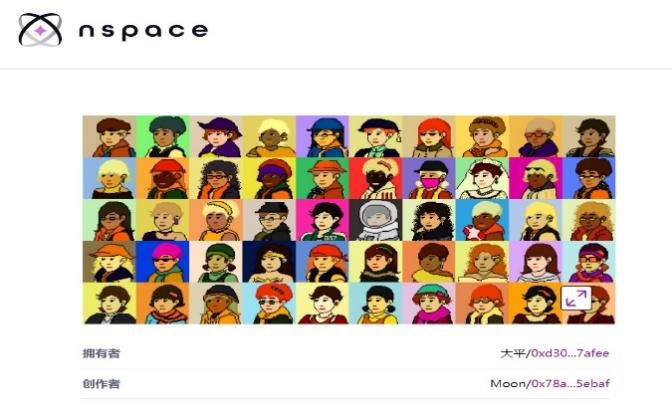
Task: Select the avatar wearing pink face mask
Action: 429,178
